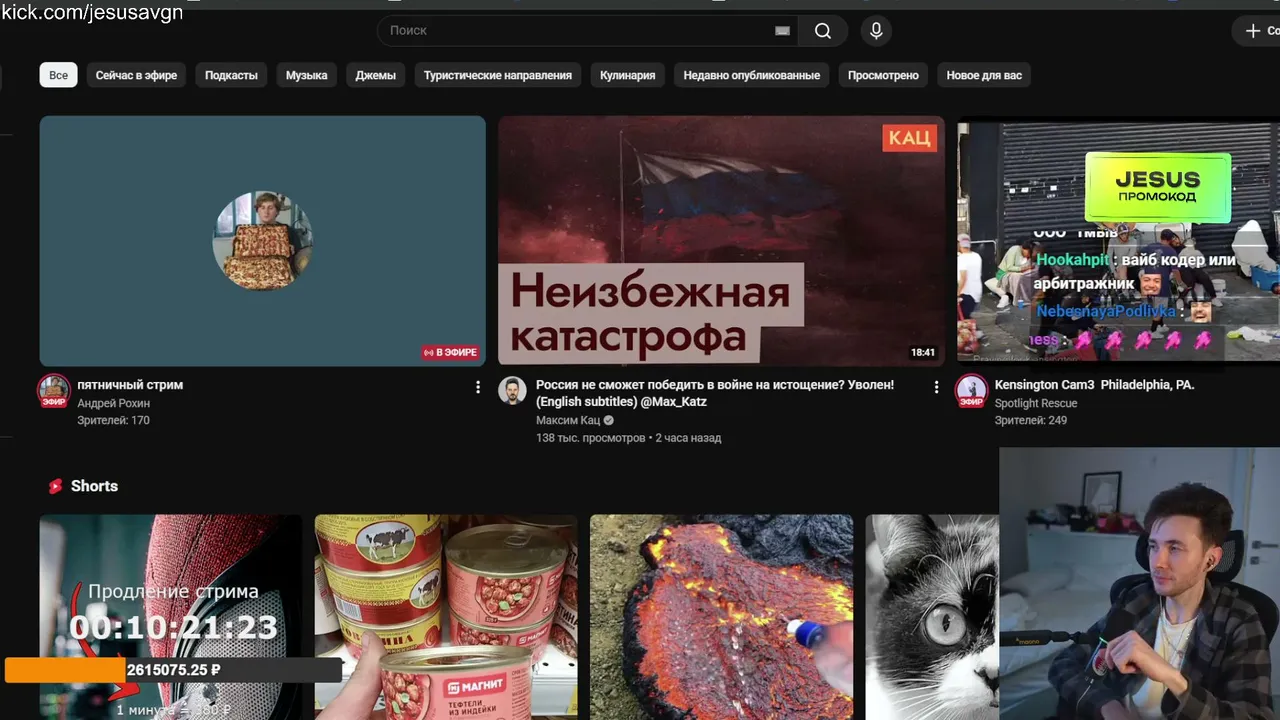Open options menu for the Максим Кац video
Viewport: 1280px width, 720px height.
pos(936,387)
